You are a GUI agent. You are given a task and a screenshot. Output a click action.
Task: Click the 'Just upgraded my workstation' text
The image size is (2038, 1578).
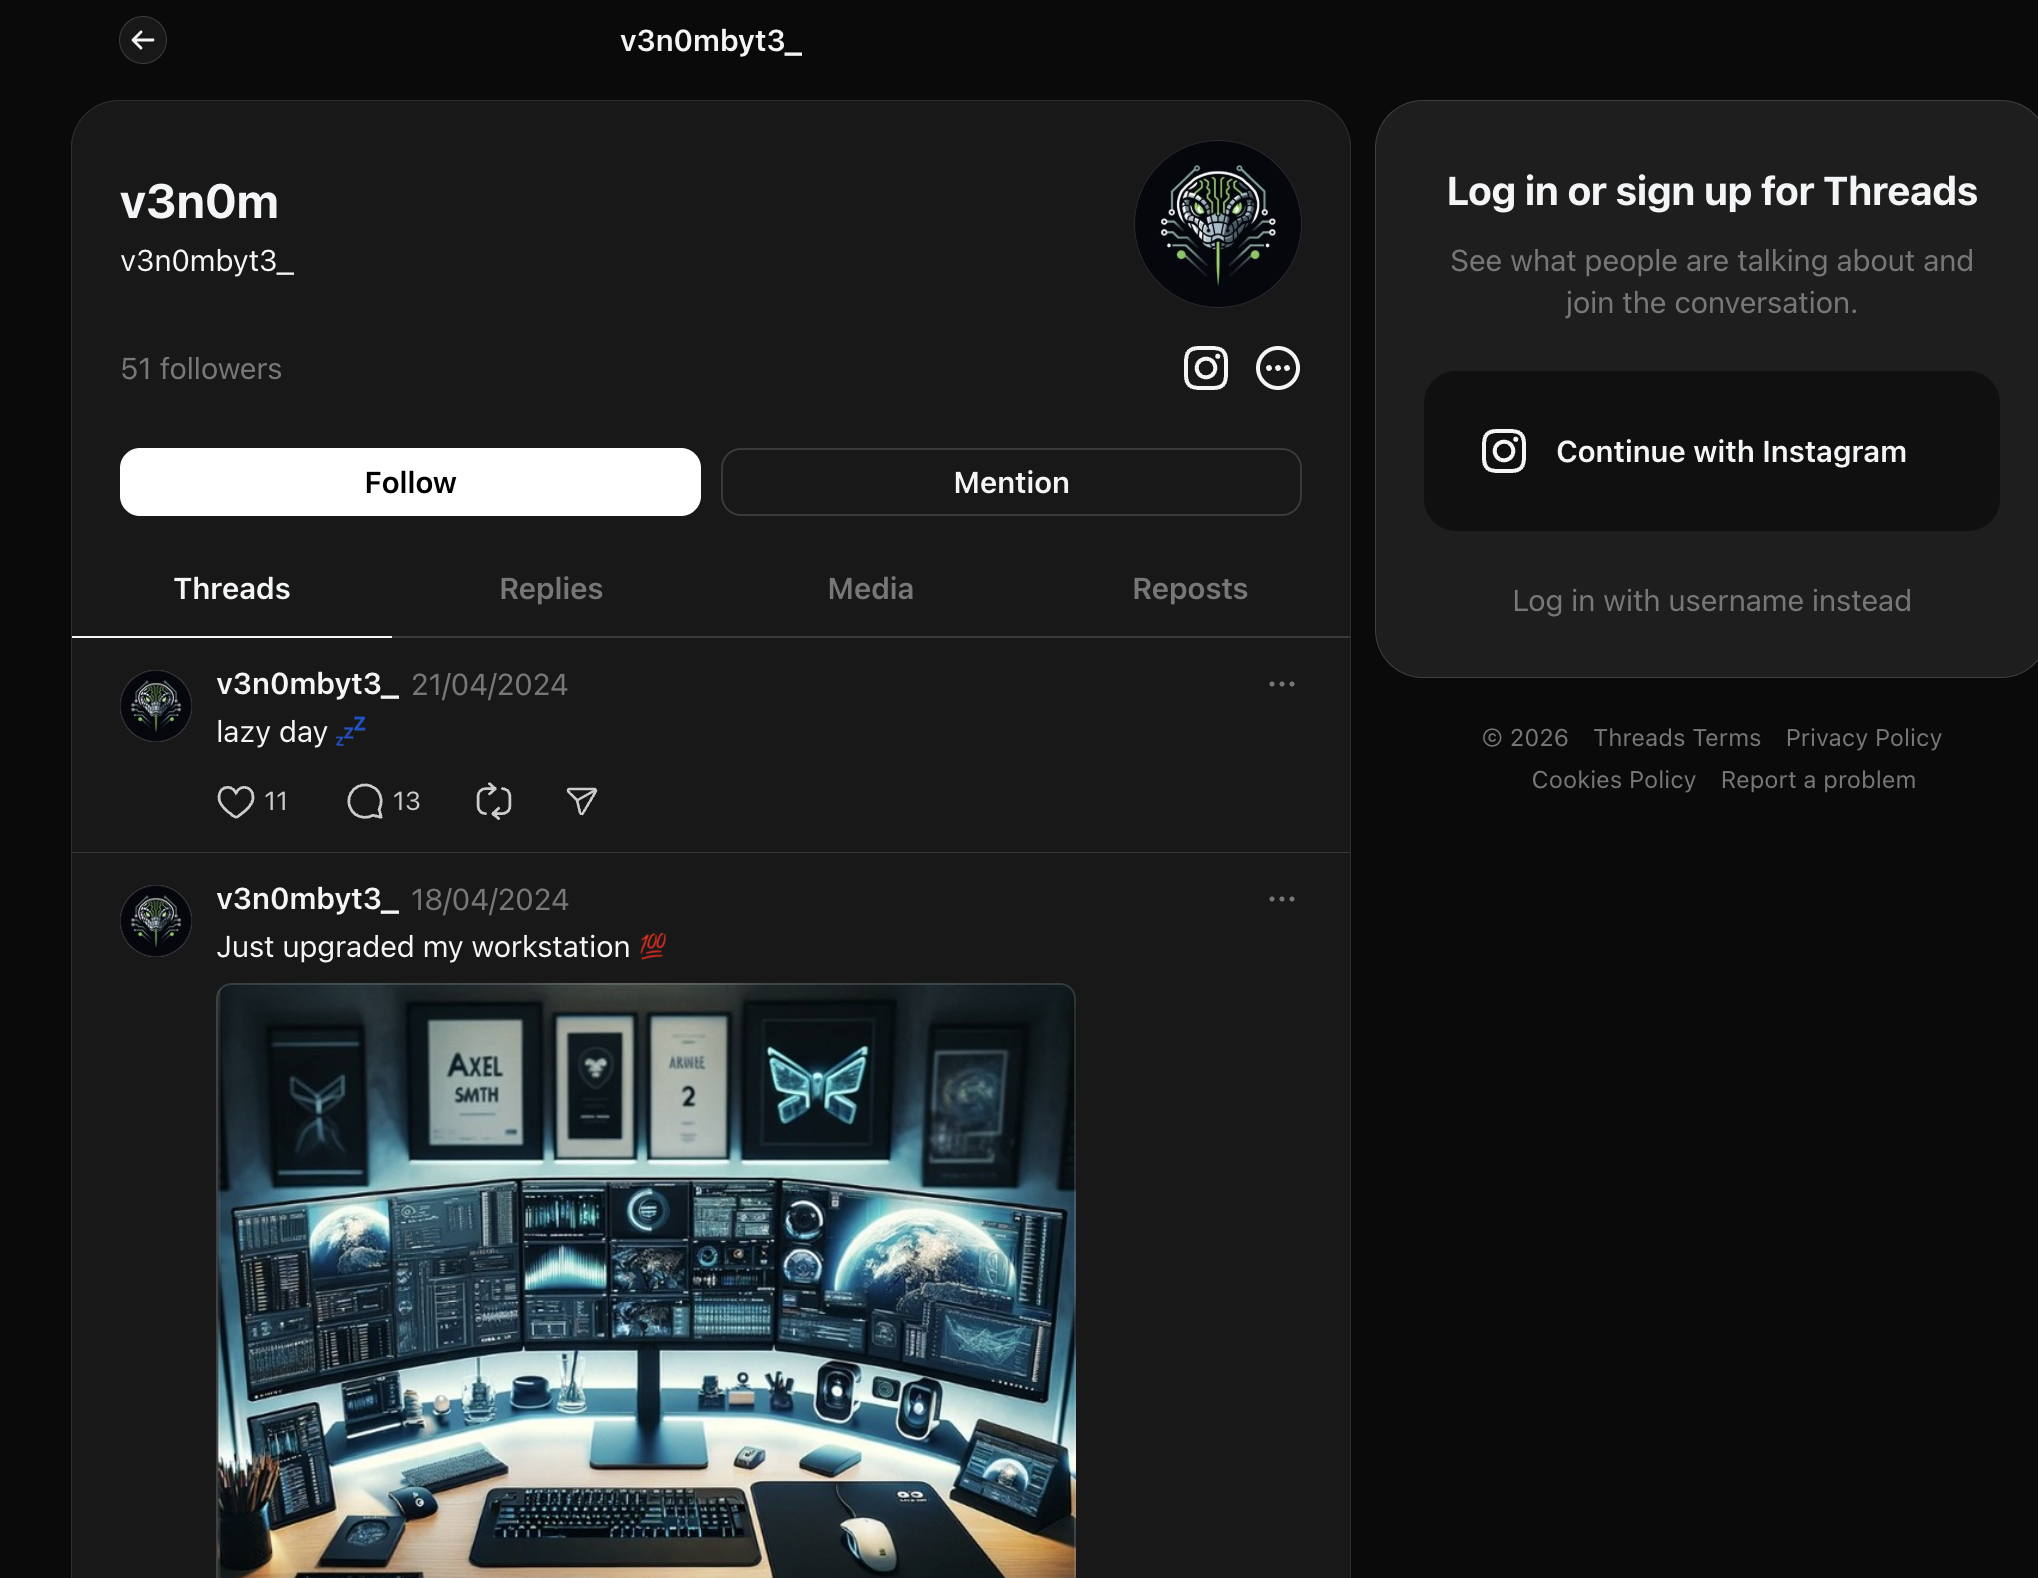(441, 947)
